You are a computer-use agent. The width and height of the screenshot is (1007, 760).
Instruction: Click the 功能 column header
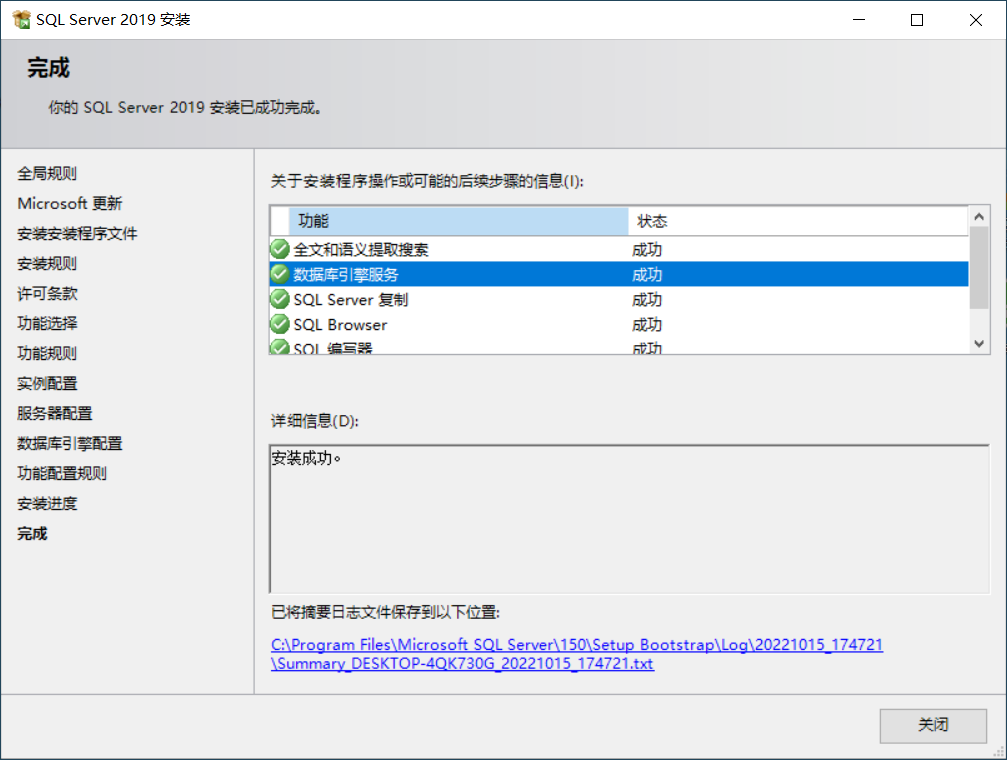[459, 221]
